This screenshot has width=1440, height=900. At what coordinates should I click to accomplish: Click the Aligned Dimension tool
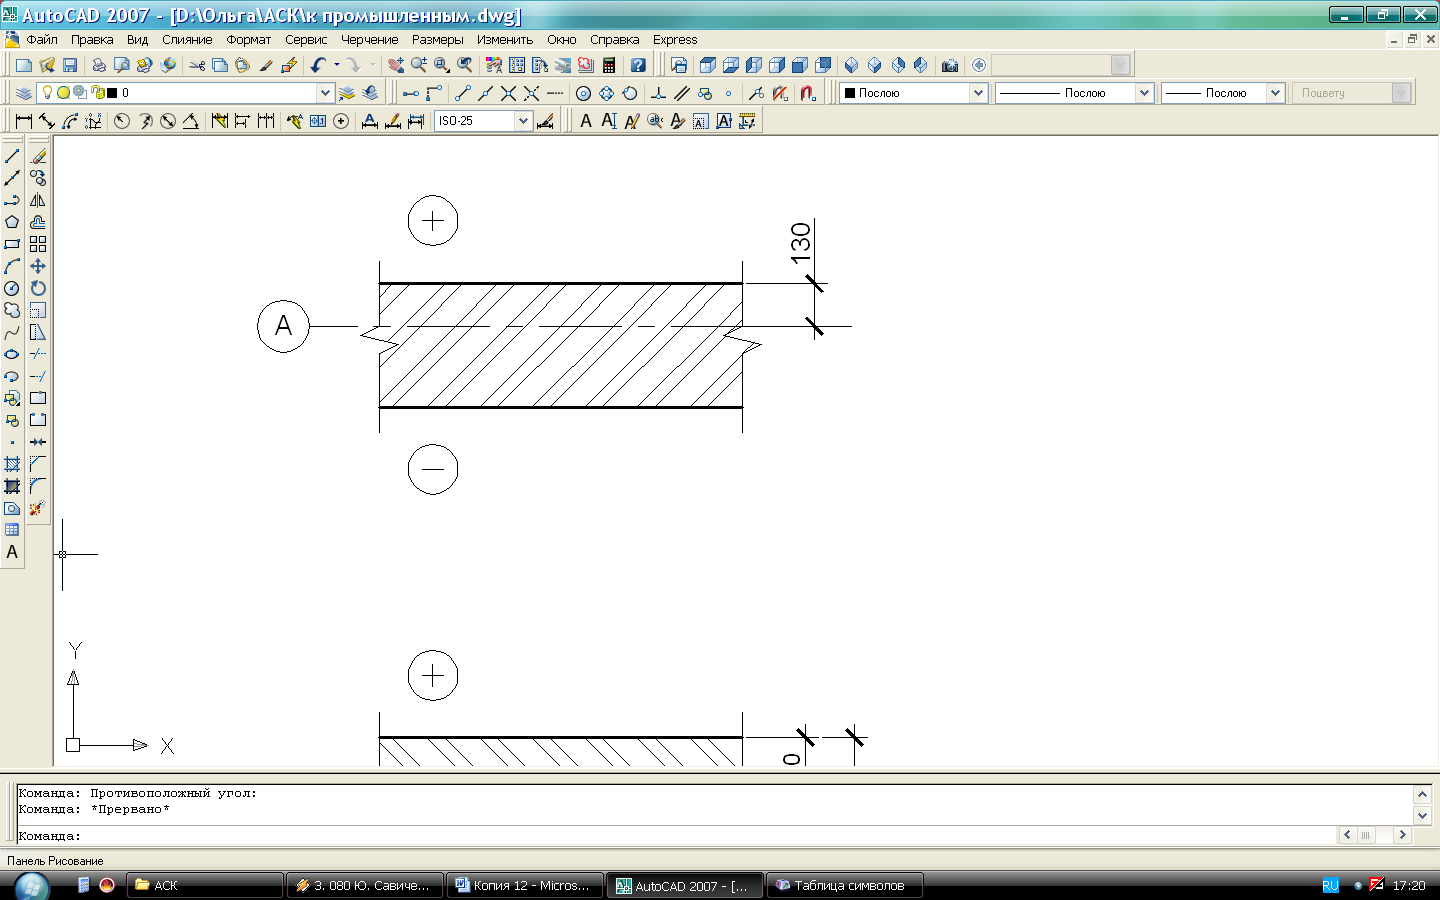point(47,121)
